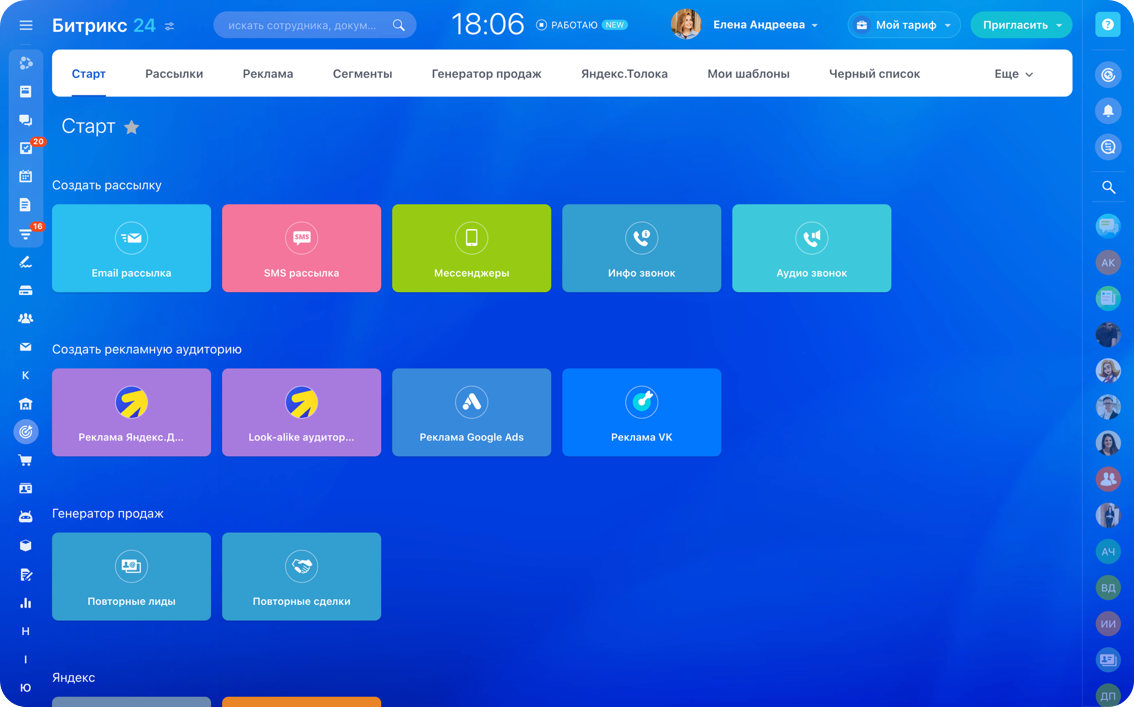Click the Мессенджеры tile
This screenshot has width=1134, height=707.
point(472,248)
